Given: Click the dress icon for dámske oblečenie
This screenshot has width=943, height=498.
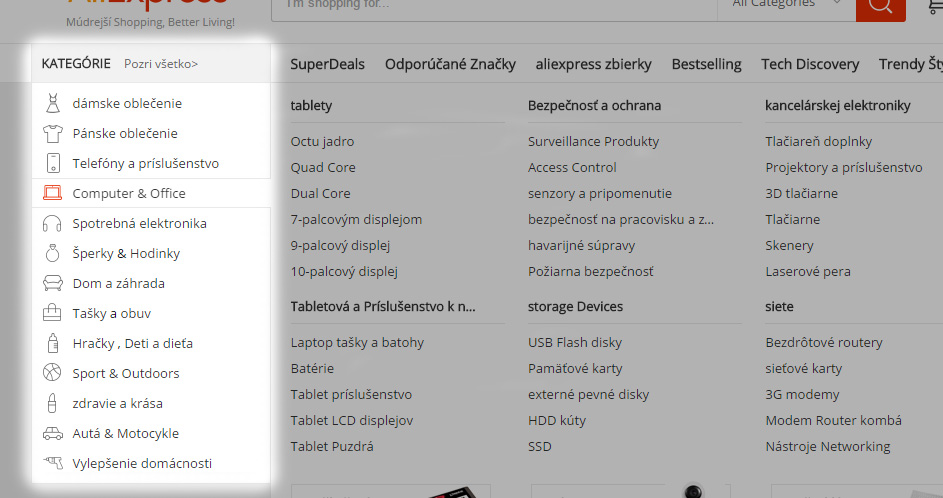Looking at the screenshot, I should [53, 103].
